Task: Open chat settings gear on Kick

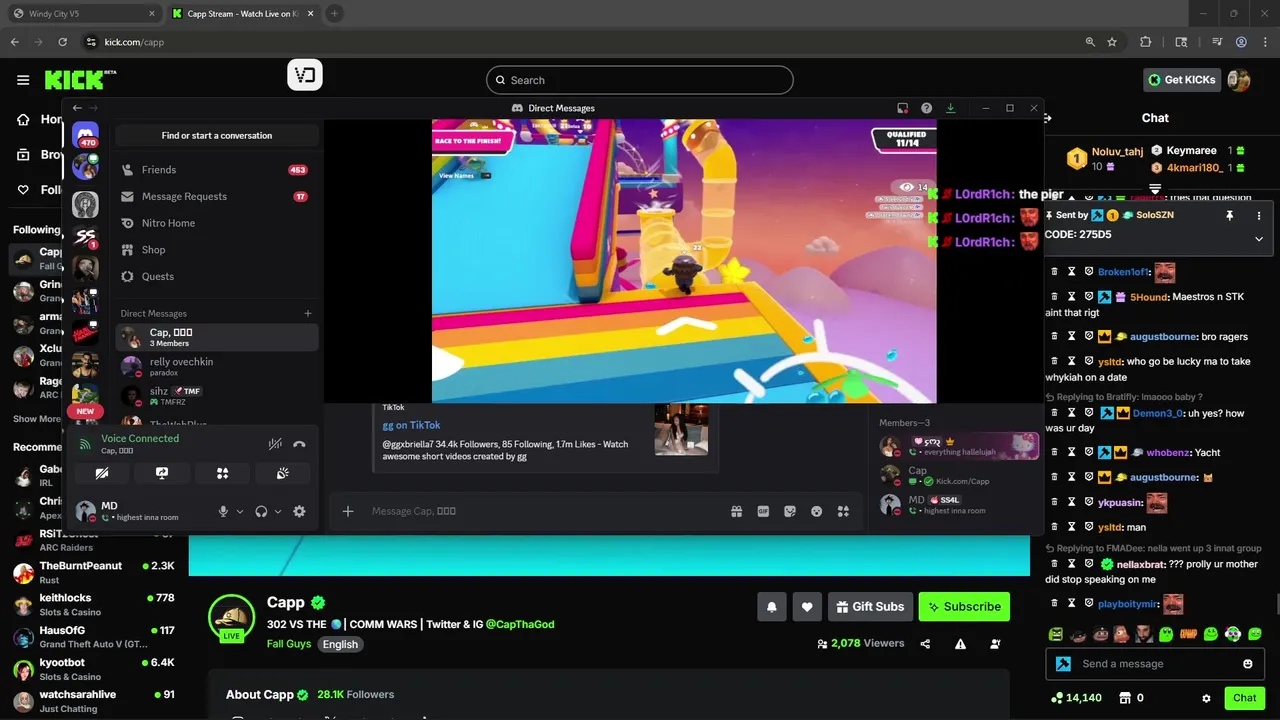Action: (x=1206, y=698)
